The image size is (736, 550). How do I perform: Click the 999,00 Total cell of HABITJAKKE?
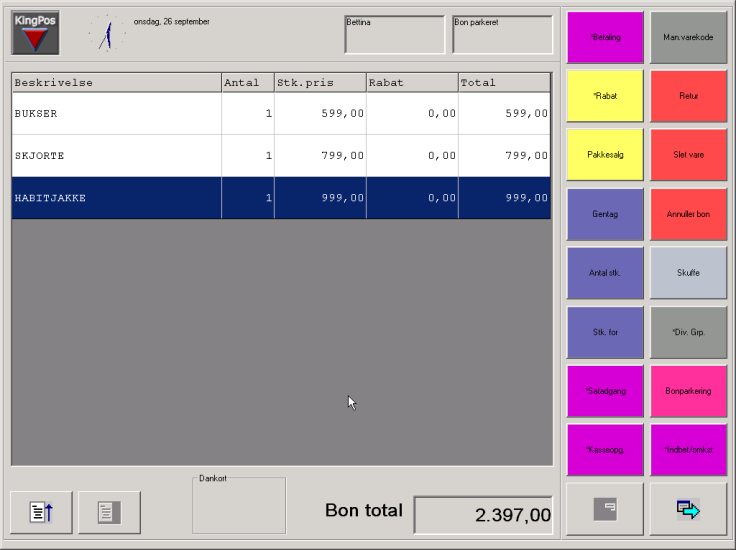[504, 198]
